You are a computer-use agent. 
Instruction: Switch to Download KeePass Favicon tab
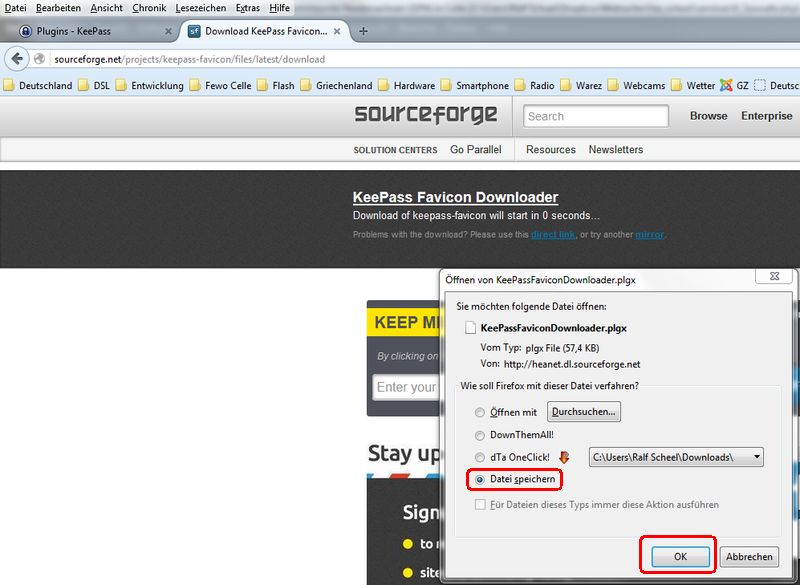pyautogui.click(x=265, y=31)
